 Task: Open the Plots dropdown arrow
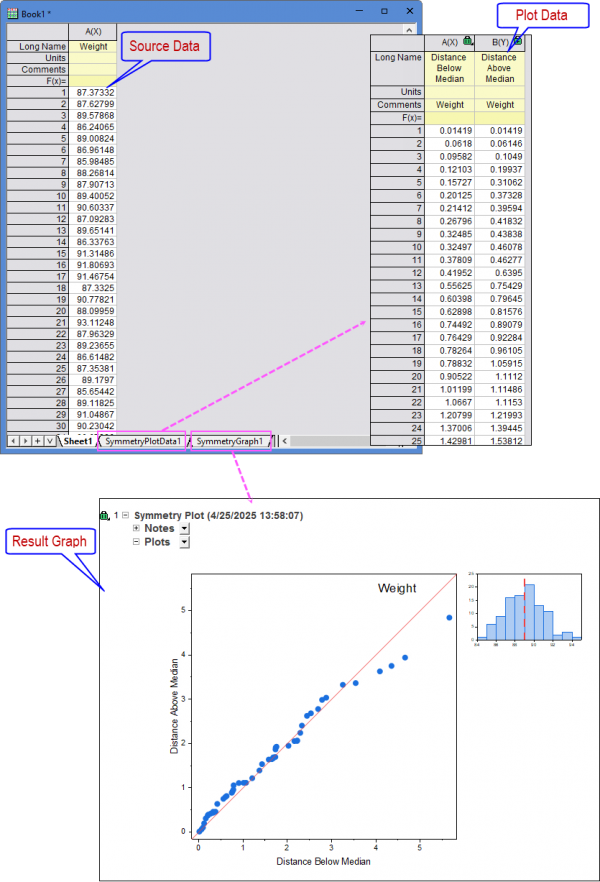pos(184,542)
